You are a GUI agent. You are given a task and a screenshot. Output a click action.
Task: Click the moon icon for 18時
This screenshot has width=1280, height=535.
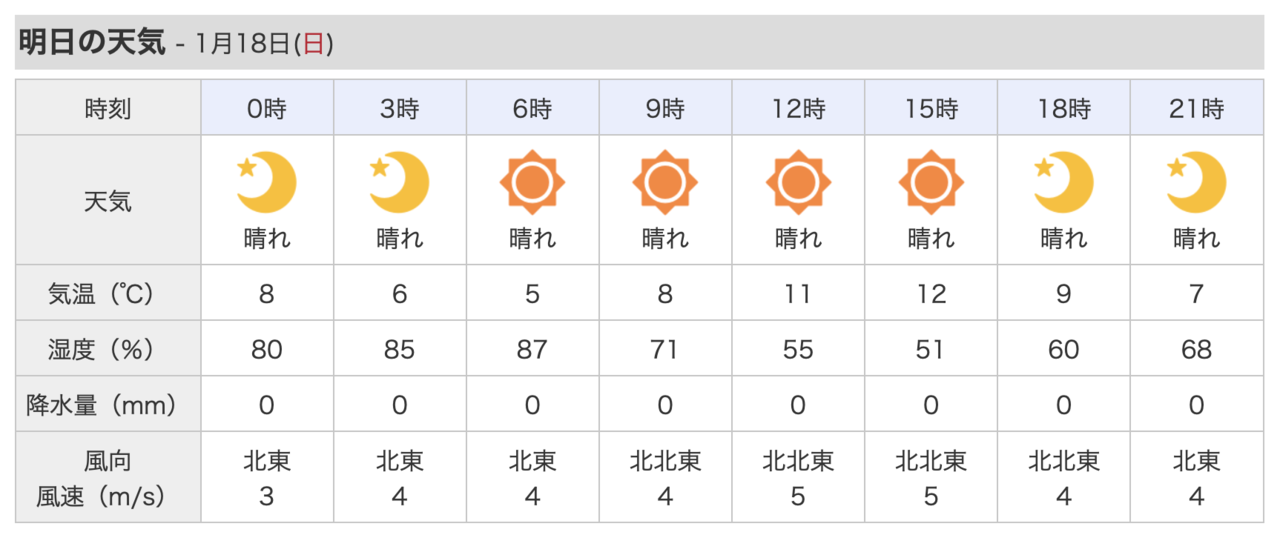[x=1063, y=182]
